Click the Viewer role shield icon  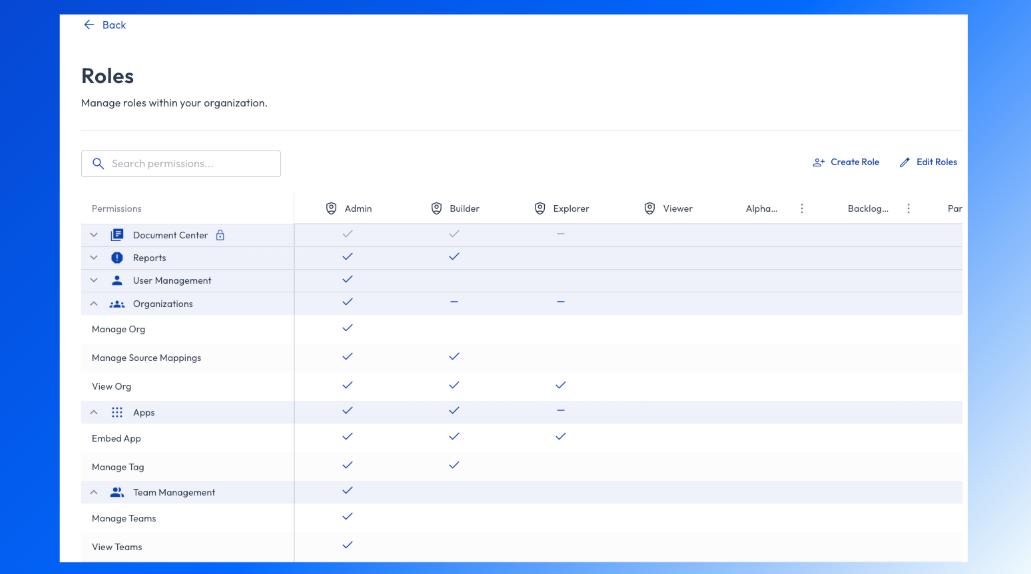click(x=650, y=208)
